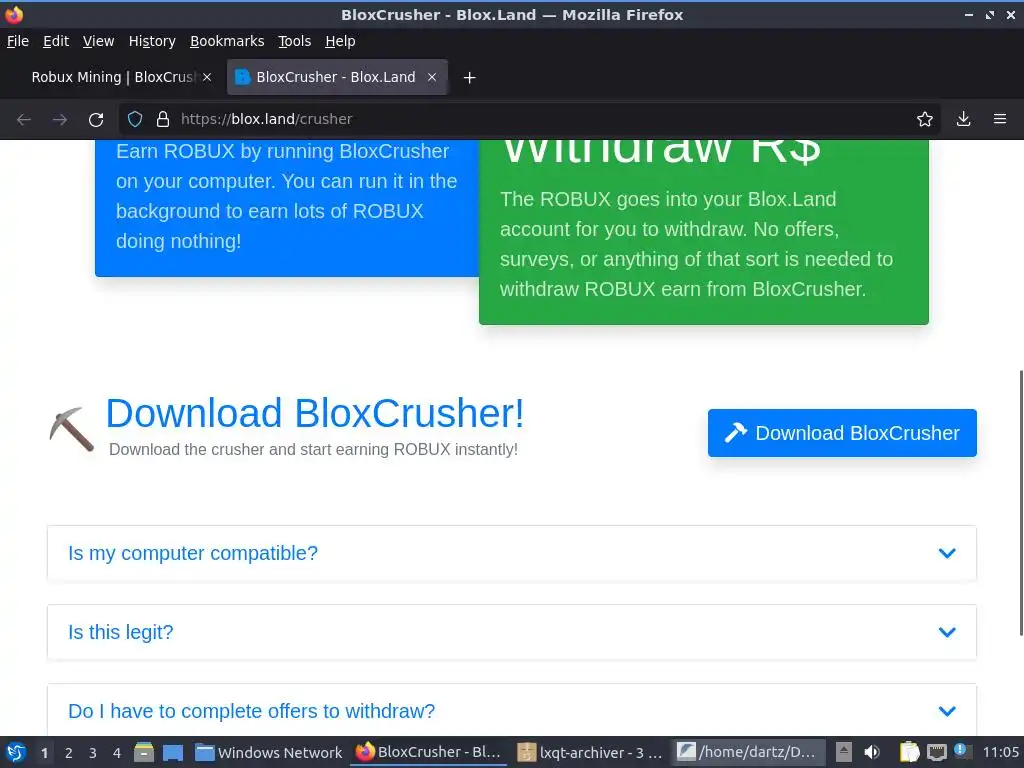Expand the 'Is this legit?' question
Image resolution: width=1024 pixels, height=768 pixels.
click(512, 632)
